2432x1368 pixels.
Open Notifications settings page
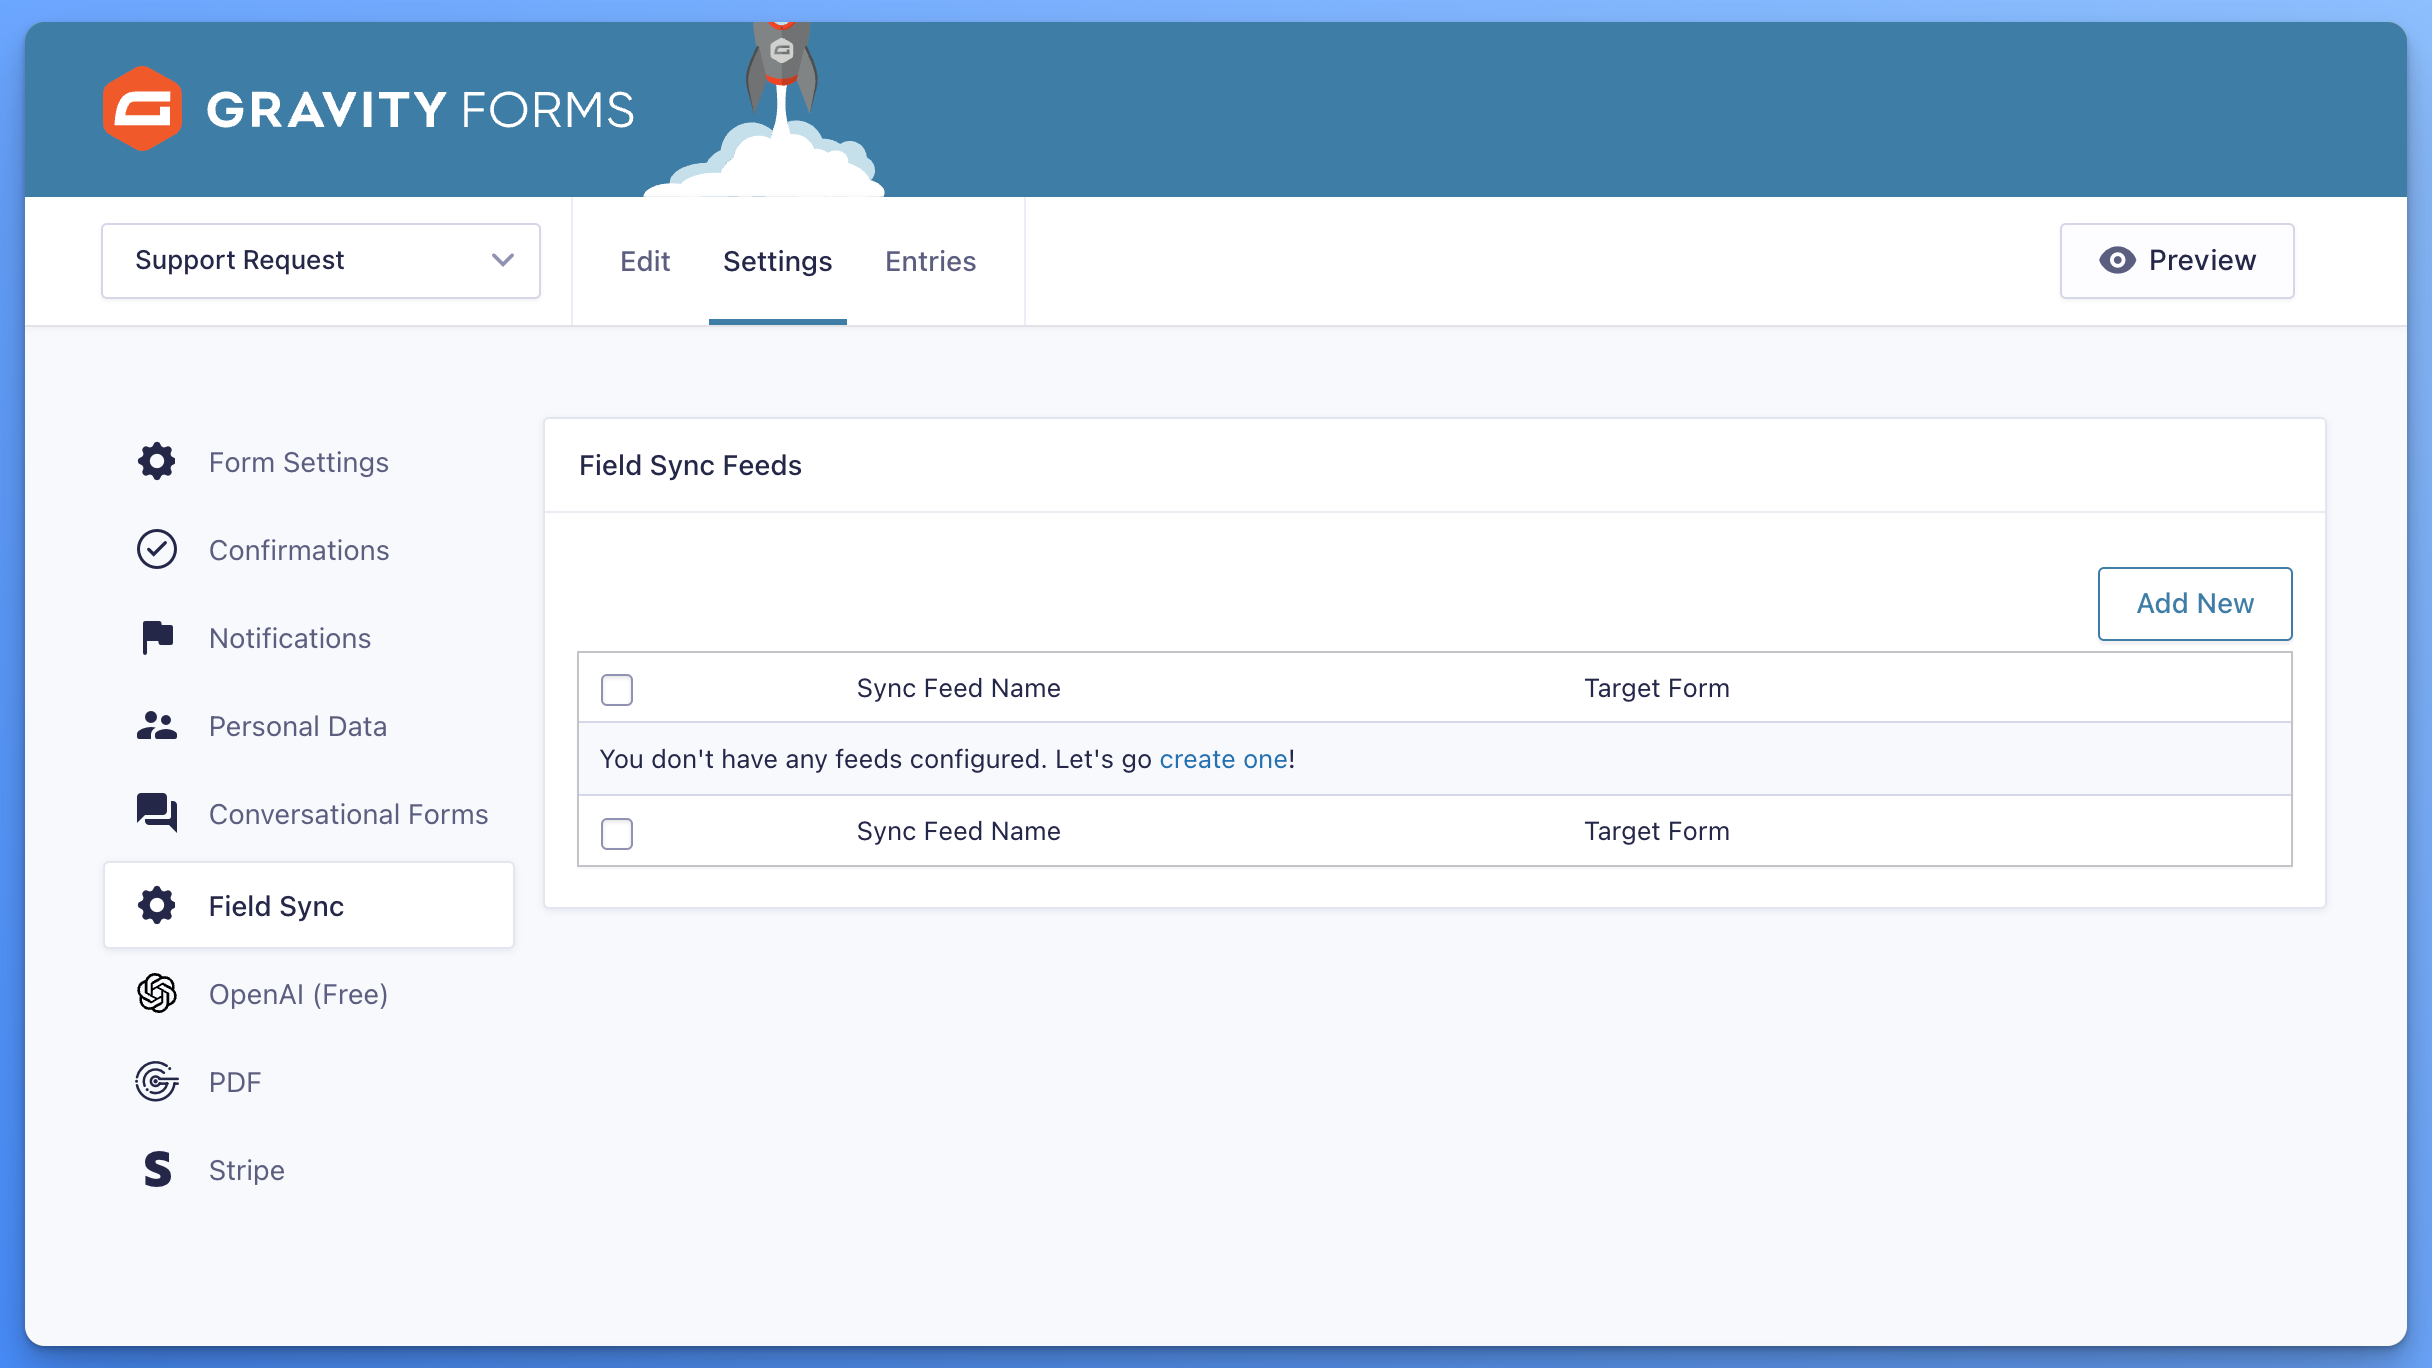(309, 638)
